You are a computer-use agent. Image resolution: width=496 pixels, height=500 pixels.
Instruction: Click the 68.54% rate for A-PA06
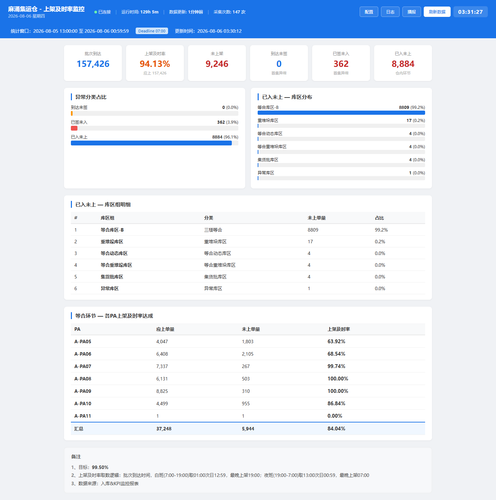[336, 354]
